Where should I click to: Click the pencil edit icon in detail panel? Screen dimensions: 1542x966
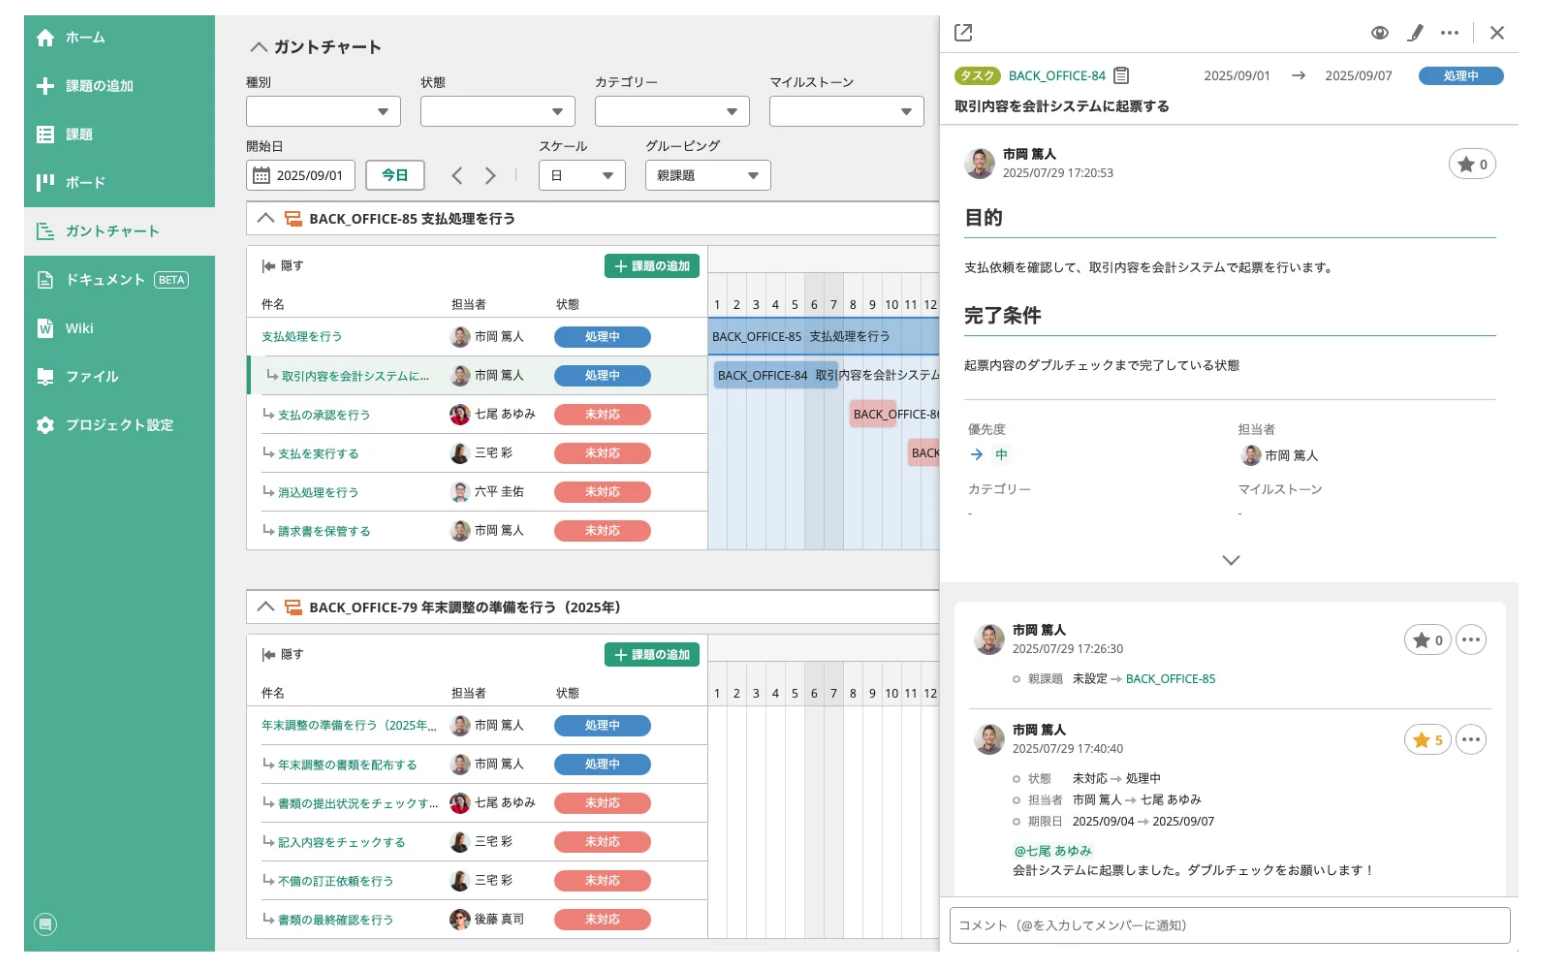pos(1415,33)
